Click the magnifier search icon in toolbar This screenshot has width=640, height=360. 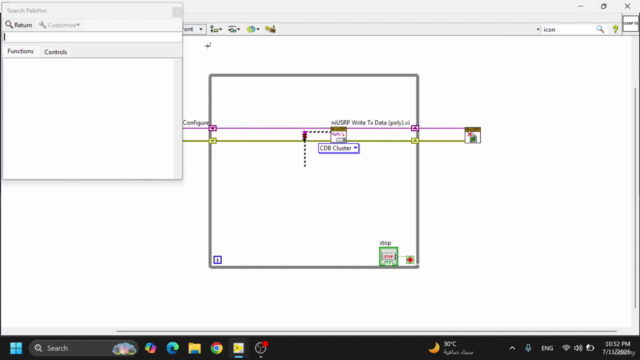click(x=600, y=29)
